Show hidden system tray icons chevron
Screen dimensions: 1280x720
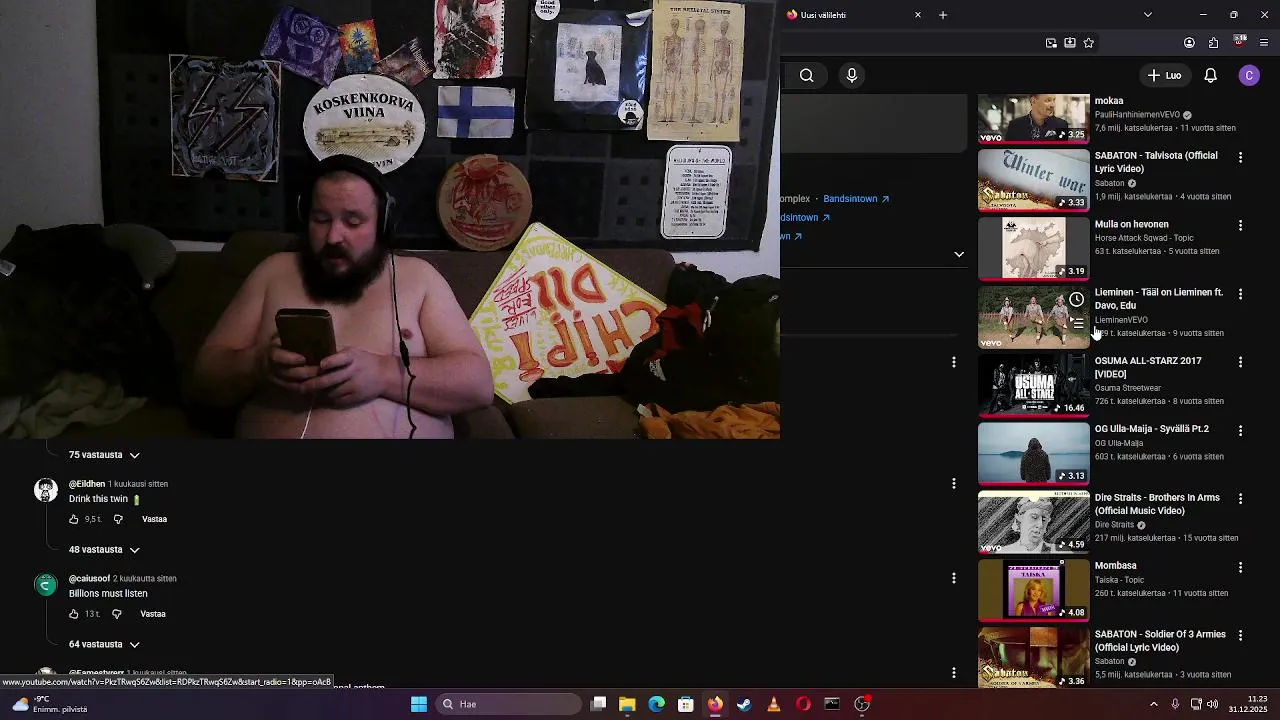tap(1153, 704)
